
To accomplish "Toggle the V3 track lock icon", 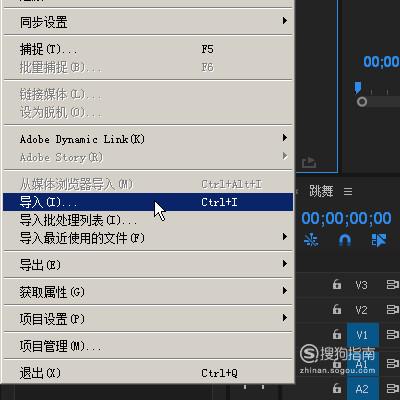I will pyautogui.click(x=337, y=284).
